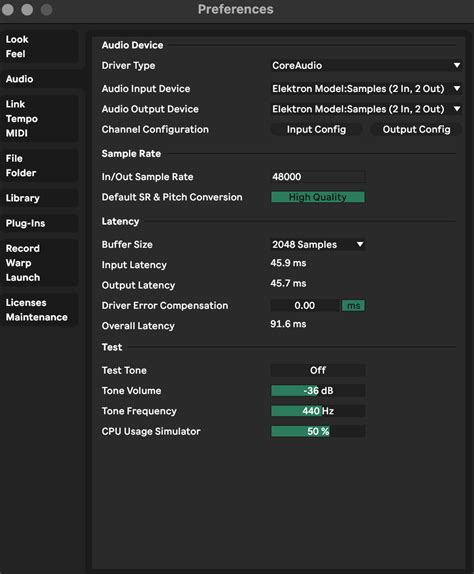Click the Default SR & Pitch Conversion label
The width and height of the screenshot is (474, 574).
tap(172, 197)
